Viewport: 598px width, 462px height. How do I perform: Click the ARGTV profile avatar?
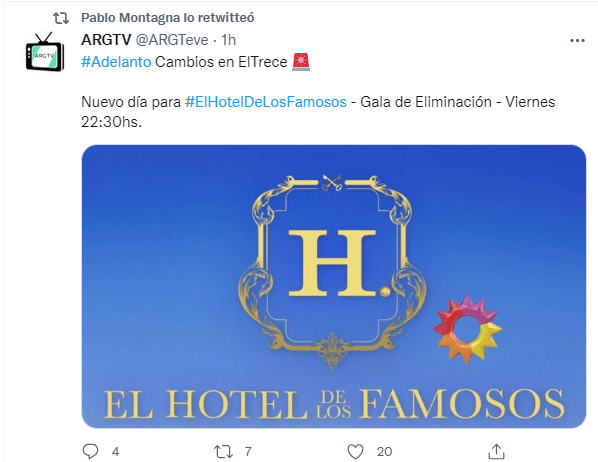45,52
